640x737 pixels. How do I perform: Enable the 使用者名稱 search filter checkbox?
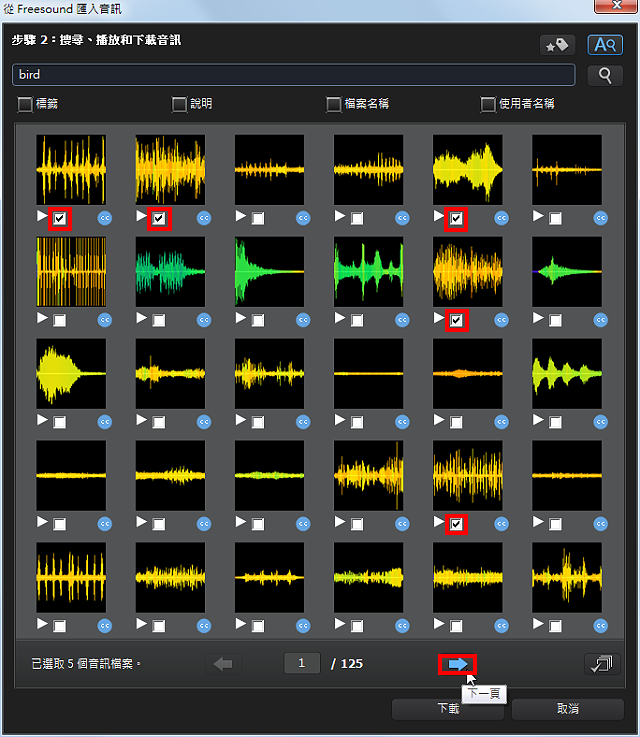(x=488, y=104)
